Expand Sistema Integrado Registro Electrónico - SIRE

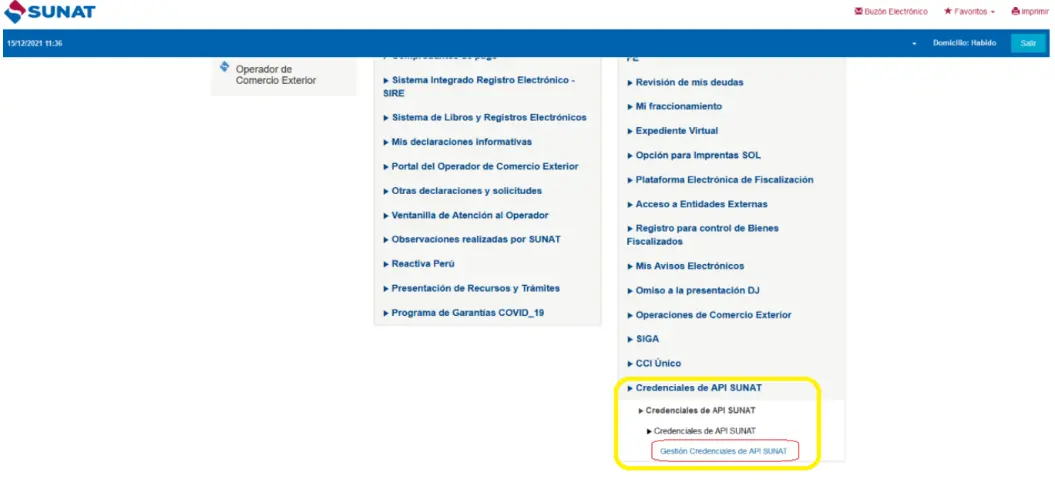click(478, 86)
